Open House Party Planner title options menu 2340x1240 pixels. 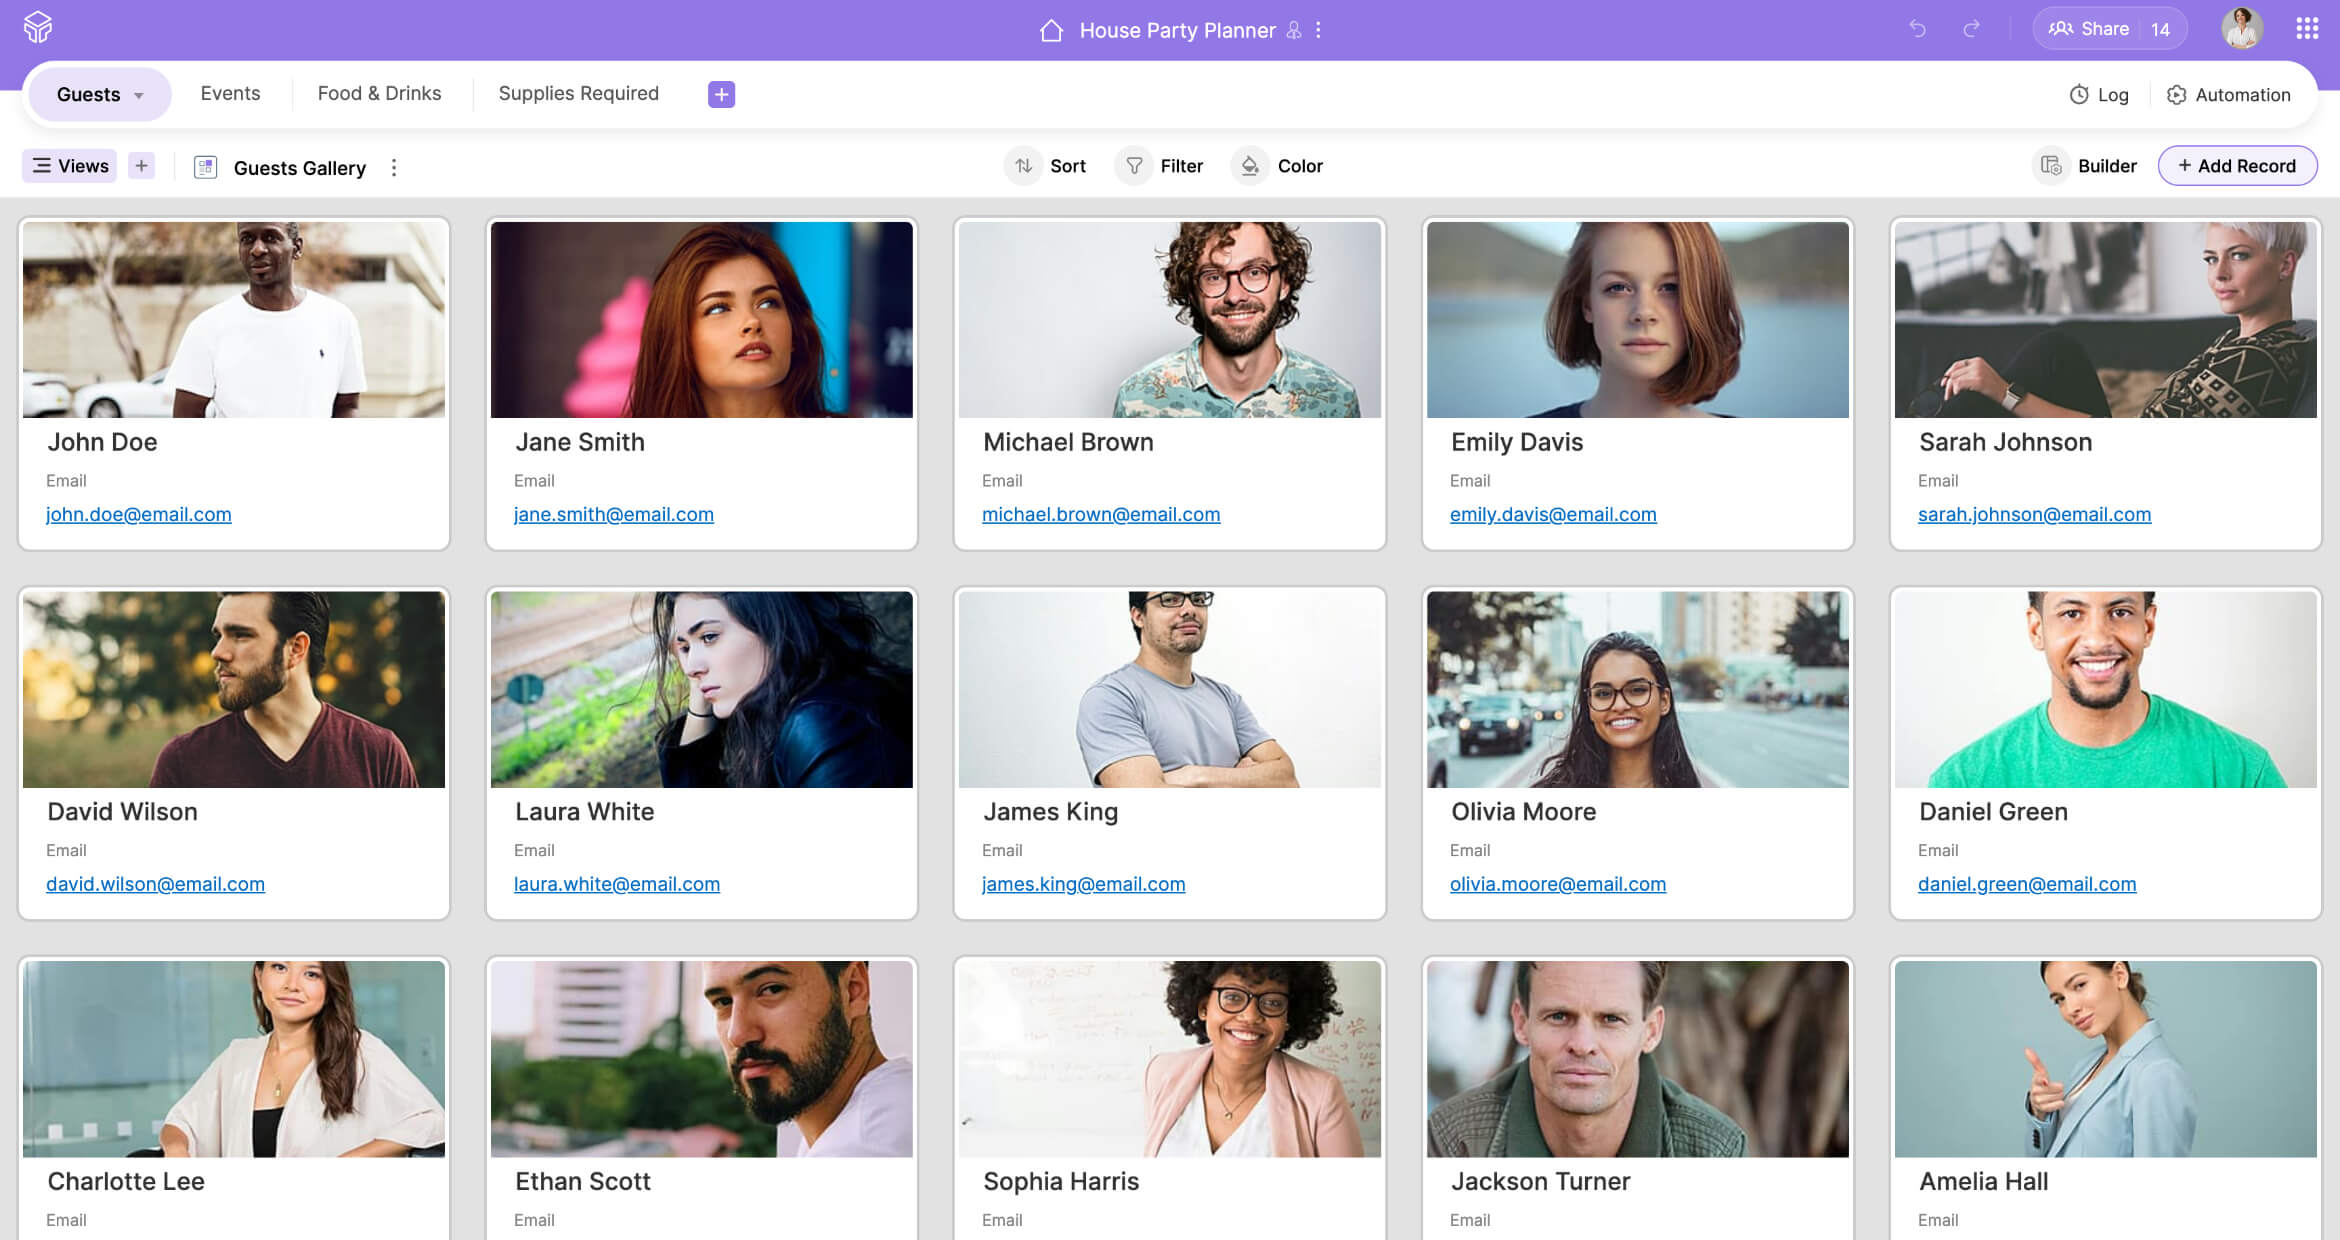(1319, 30)
